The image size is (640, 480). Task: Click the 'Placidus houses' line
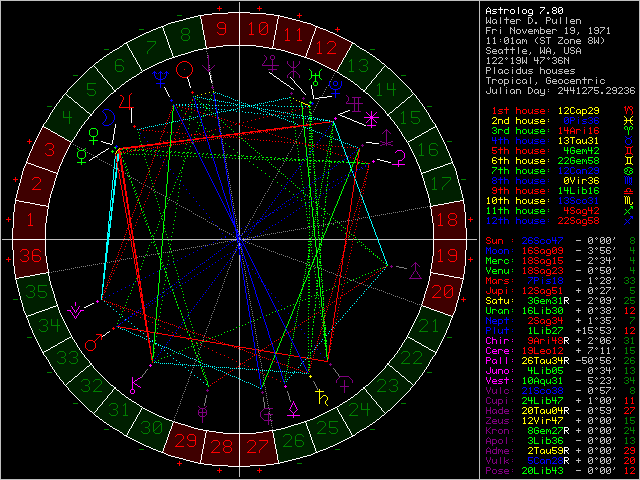tap(530, 71)
